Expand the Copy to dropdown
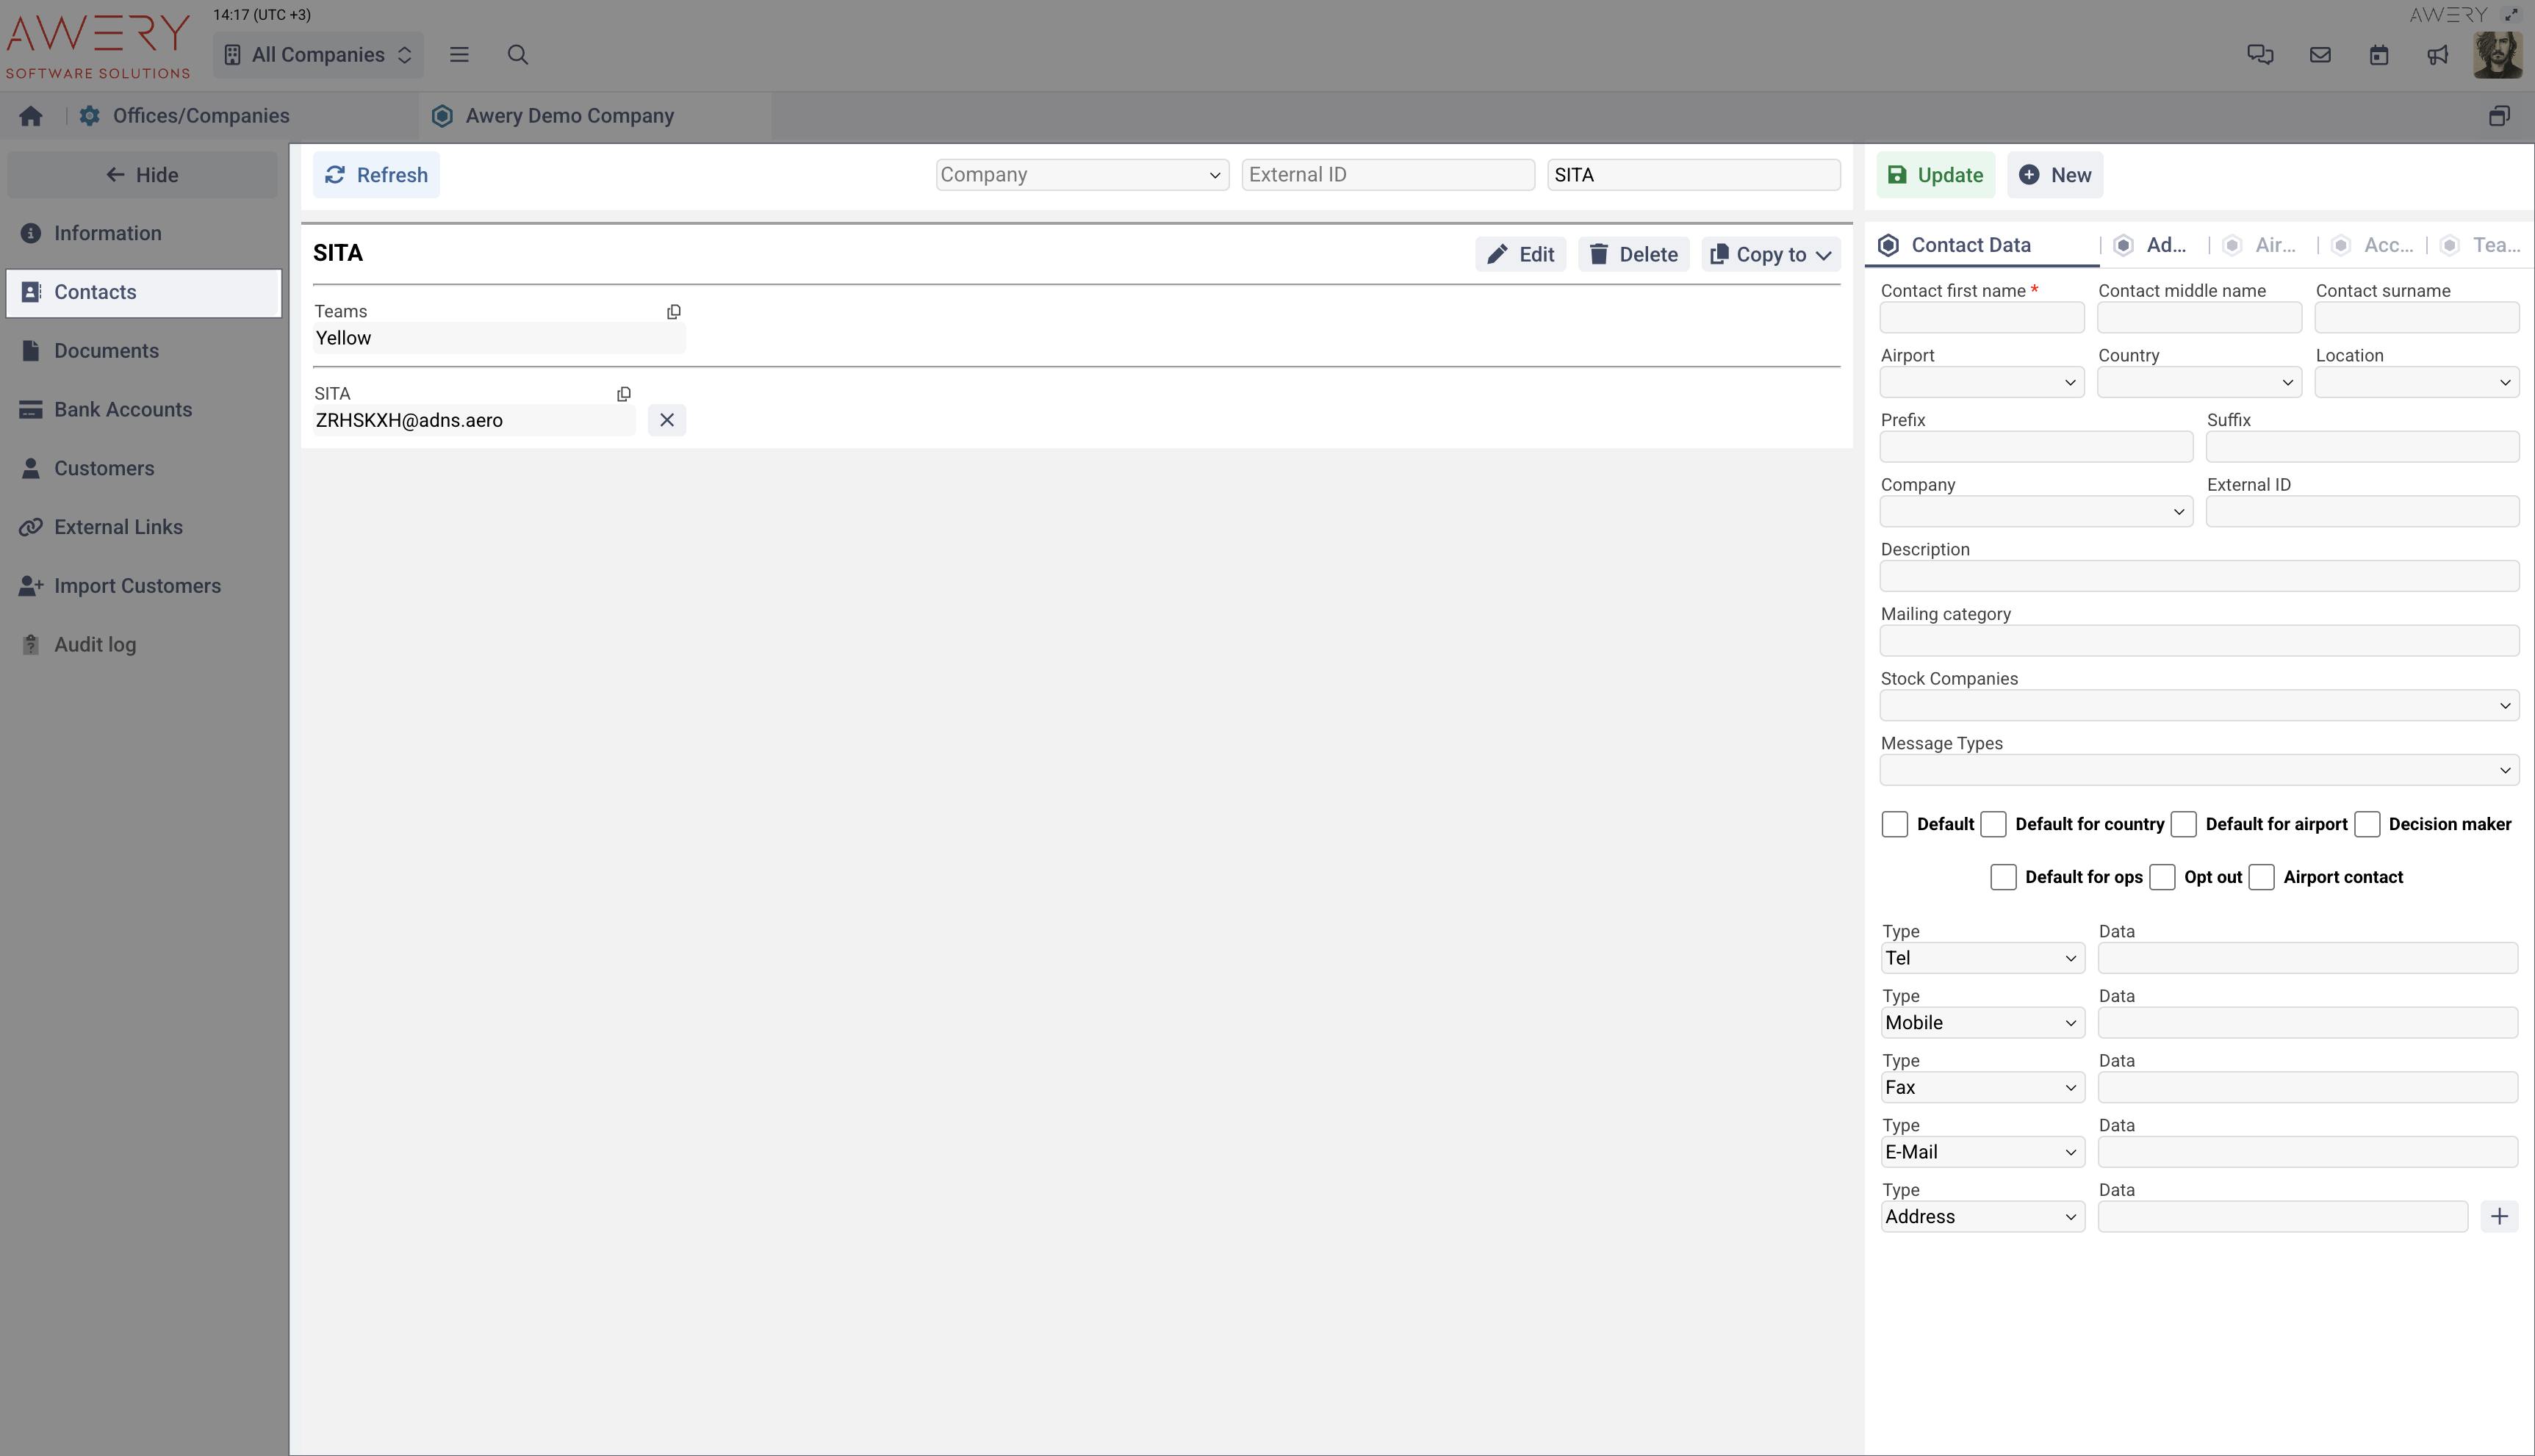The image size is (2535, 1456). click(1770, 254)
